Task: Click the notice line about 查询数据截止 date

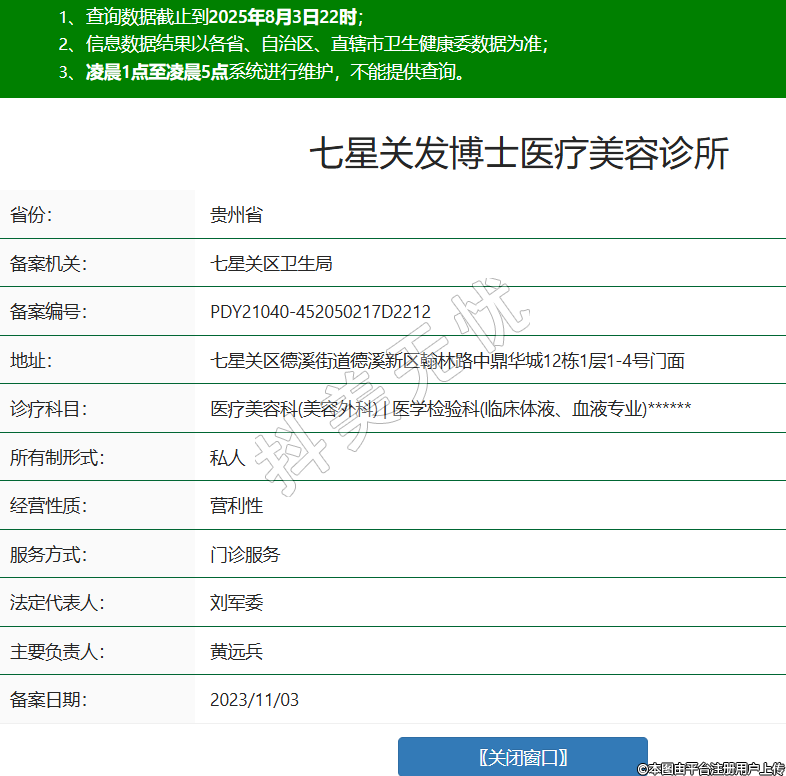Action: [210, 17]
